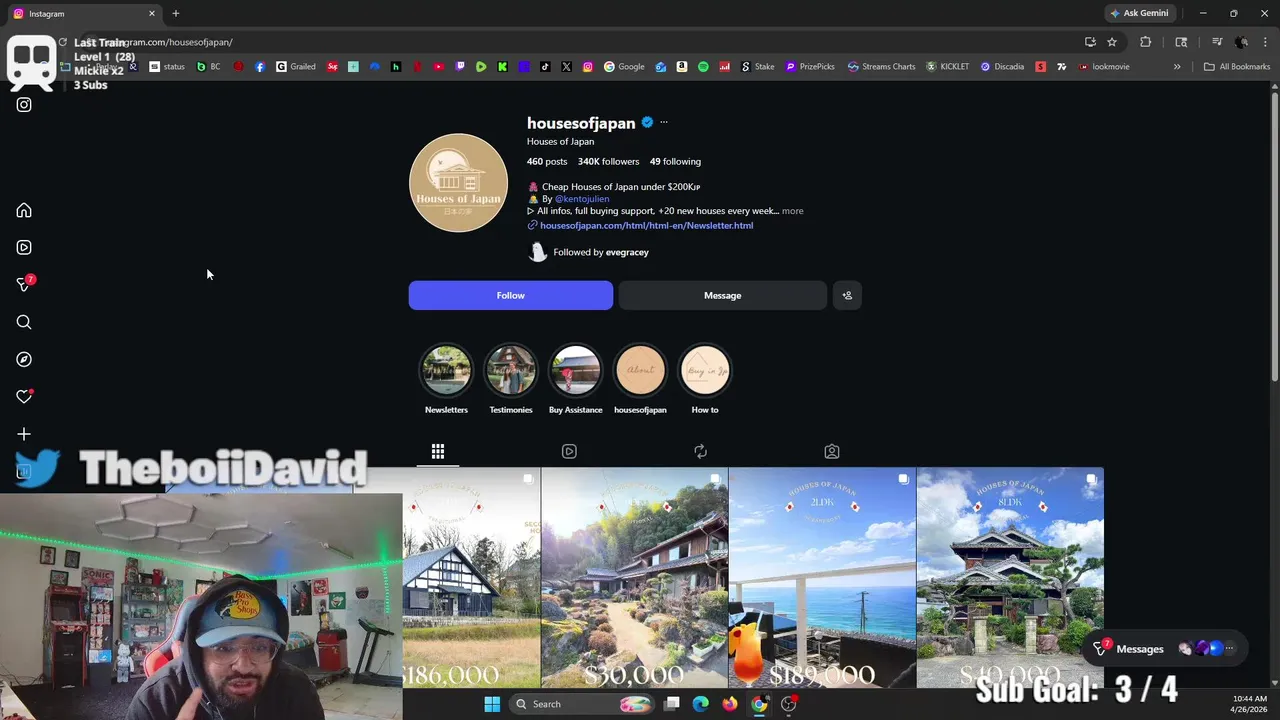Open OBS Studio from the taskbar
The image size is (1280, 720).
coord(789,704)
